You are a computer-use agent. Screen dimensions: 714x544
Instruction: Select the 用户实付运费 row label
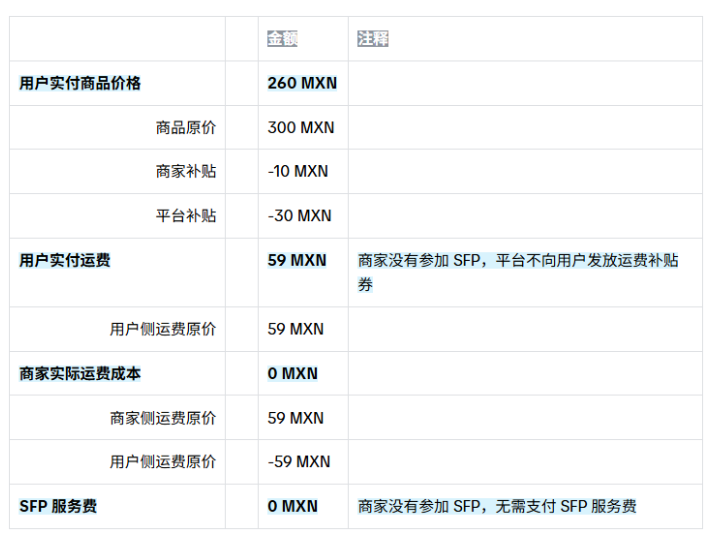[x=65, y=261]
